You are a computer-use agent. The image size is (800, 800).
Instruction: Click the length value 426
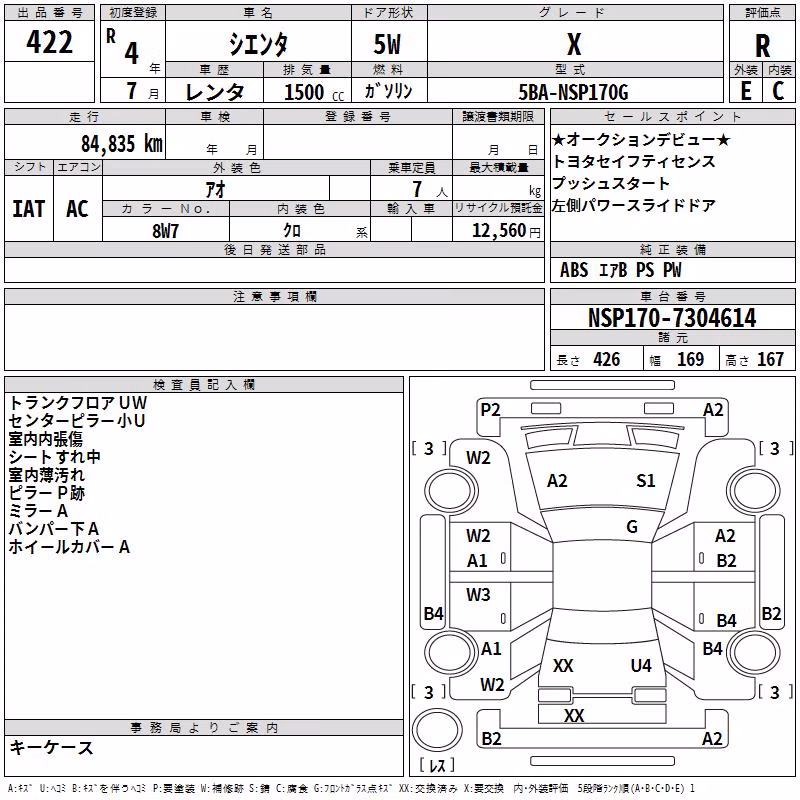[607, 360]
